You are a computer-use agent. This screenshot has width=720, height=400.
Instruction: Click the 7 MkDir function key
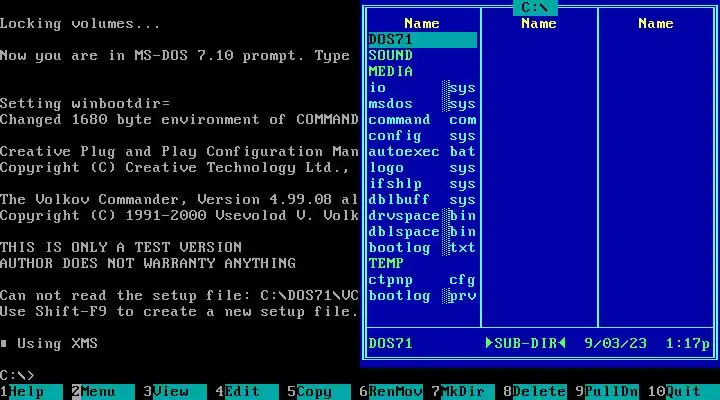pyautogui.click(x=463, y=392)
